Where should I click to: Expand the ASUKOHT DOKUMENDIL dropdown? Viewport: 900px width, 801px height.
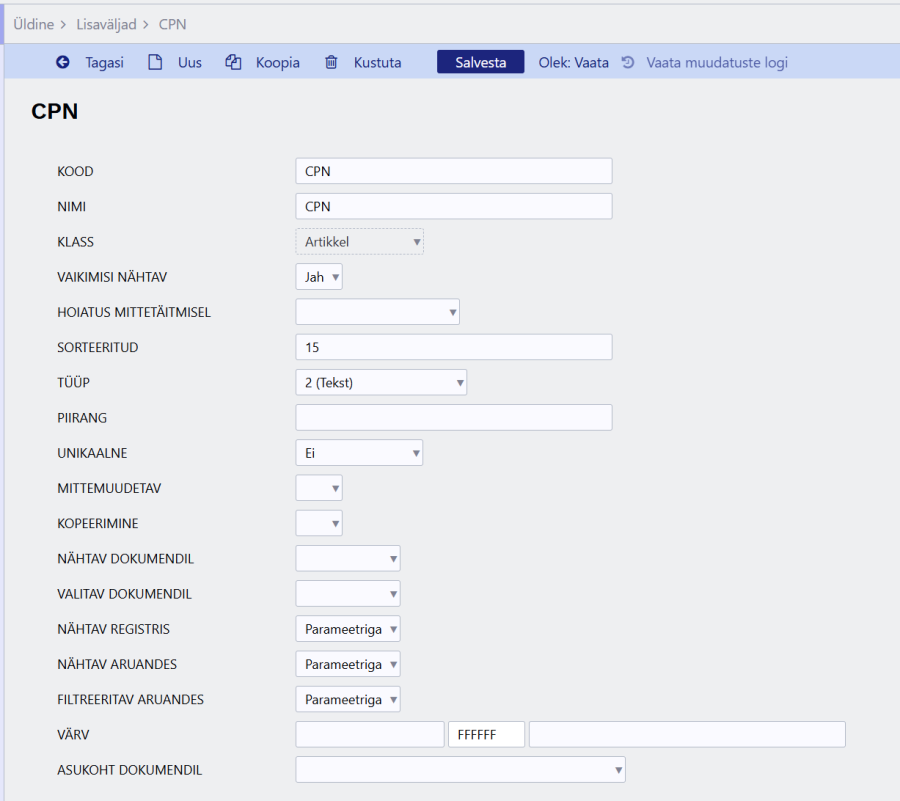pyautogui.click(x=460, y=769)
